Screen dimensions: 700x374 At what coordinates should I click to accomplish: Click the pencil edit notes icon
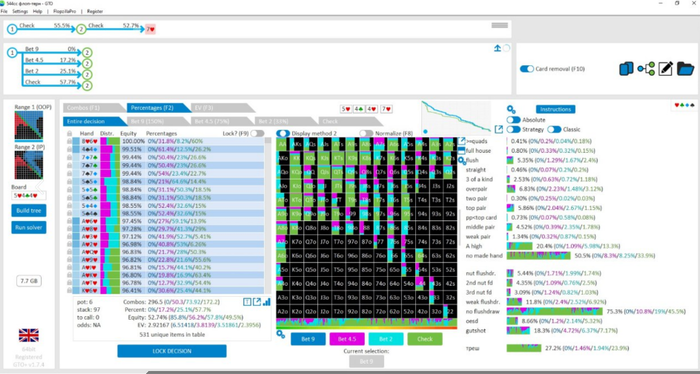pyautogui.click(x=665, y=69)
